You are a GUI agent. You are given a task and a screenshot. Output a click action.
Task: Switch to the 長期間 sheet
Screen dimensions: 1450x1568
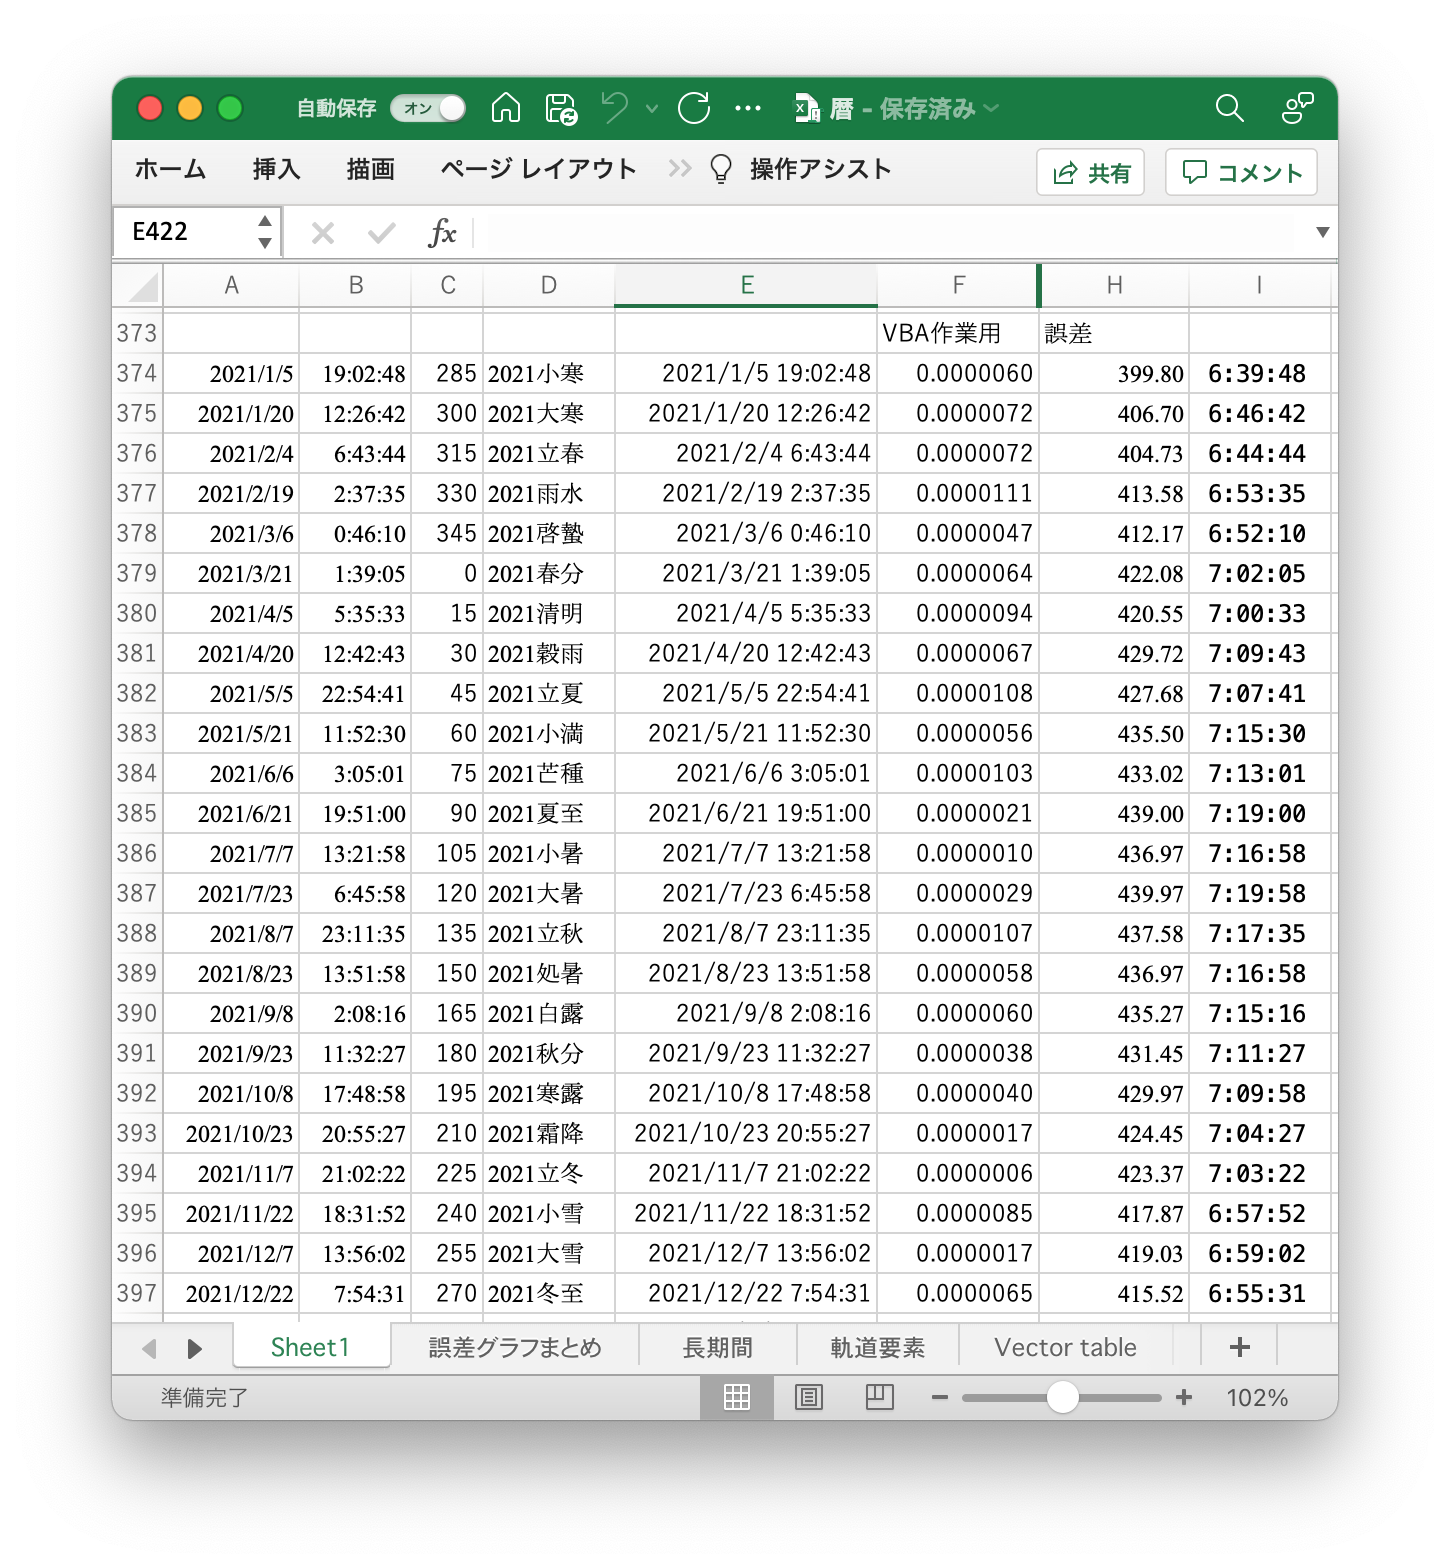[x=717, y=1347]
